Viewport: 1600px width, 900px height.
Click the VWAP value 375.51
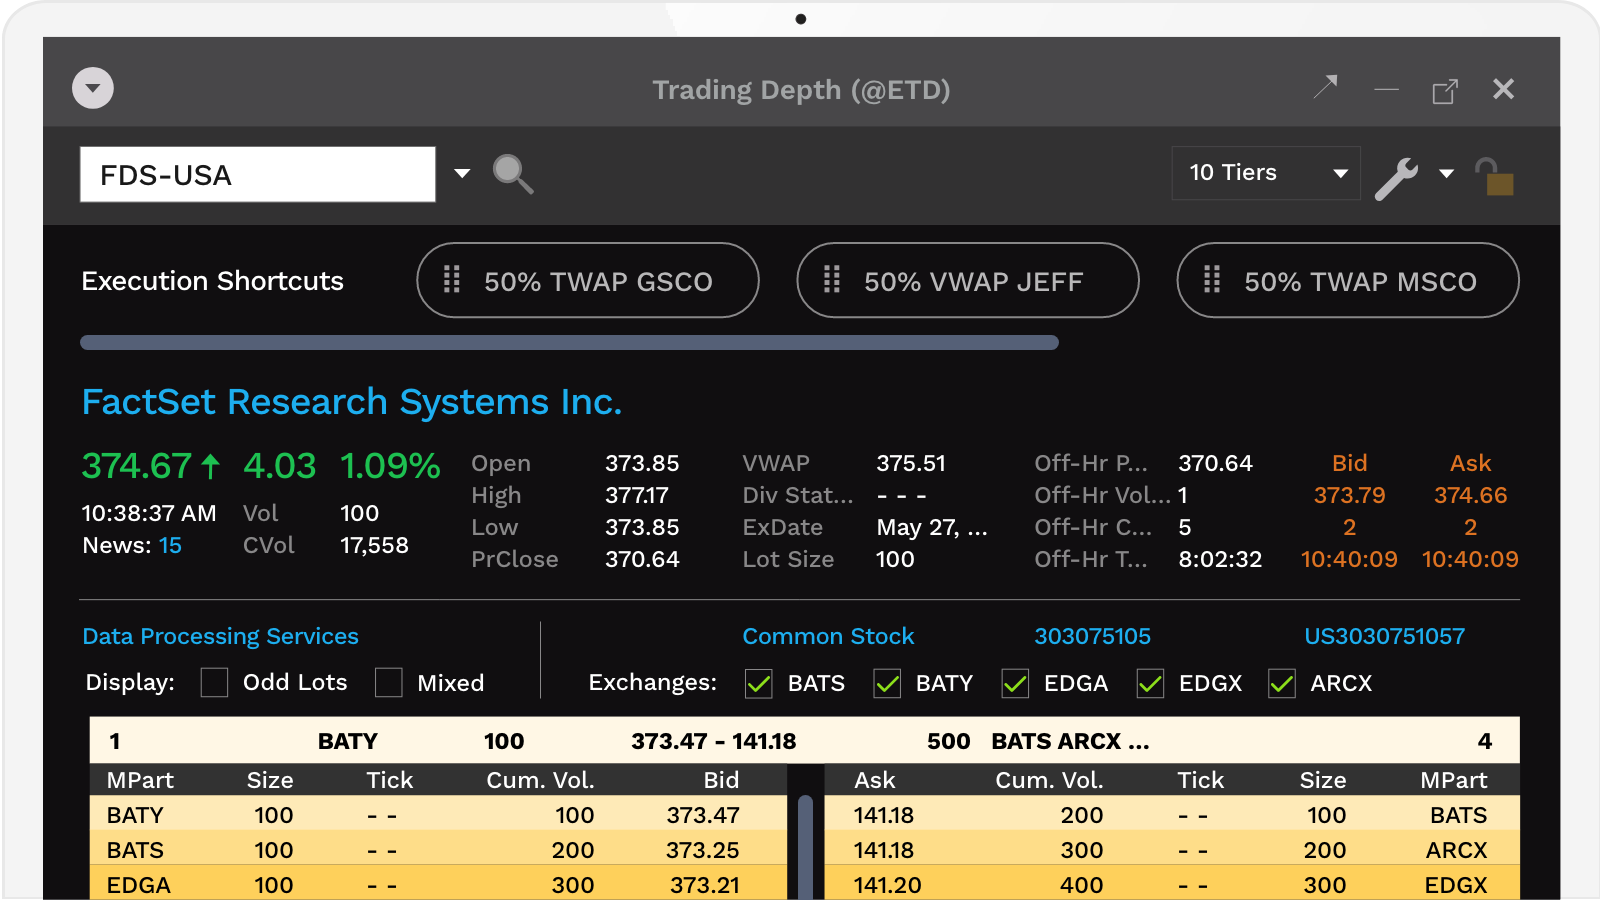click(x=911, y=463)
